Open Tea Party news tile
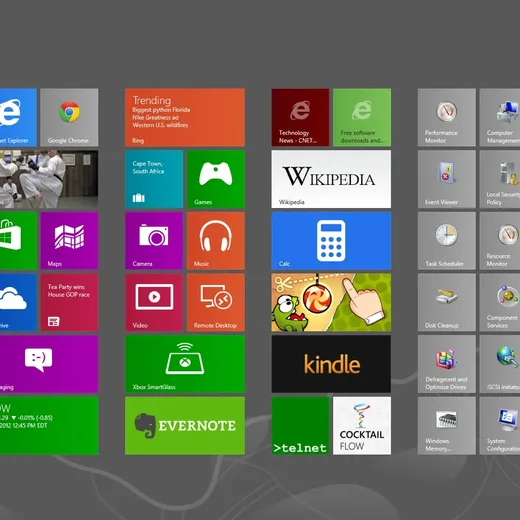The image size is (520, 520). (x=69, y=302)
